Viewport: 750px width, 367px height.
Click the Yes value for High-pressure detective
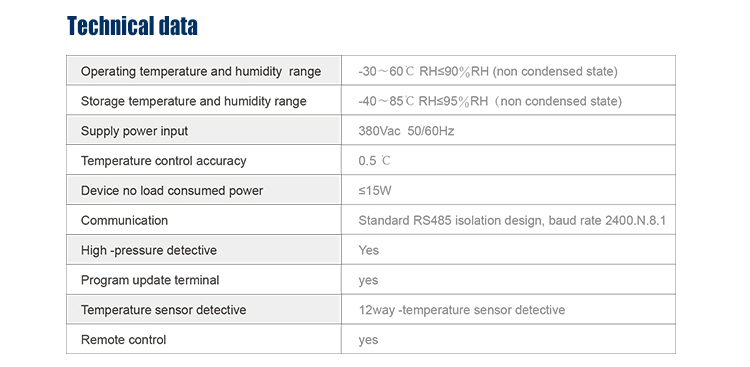368,250
